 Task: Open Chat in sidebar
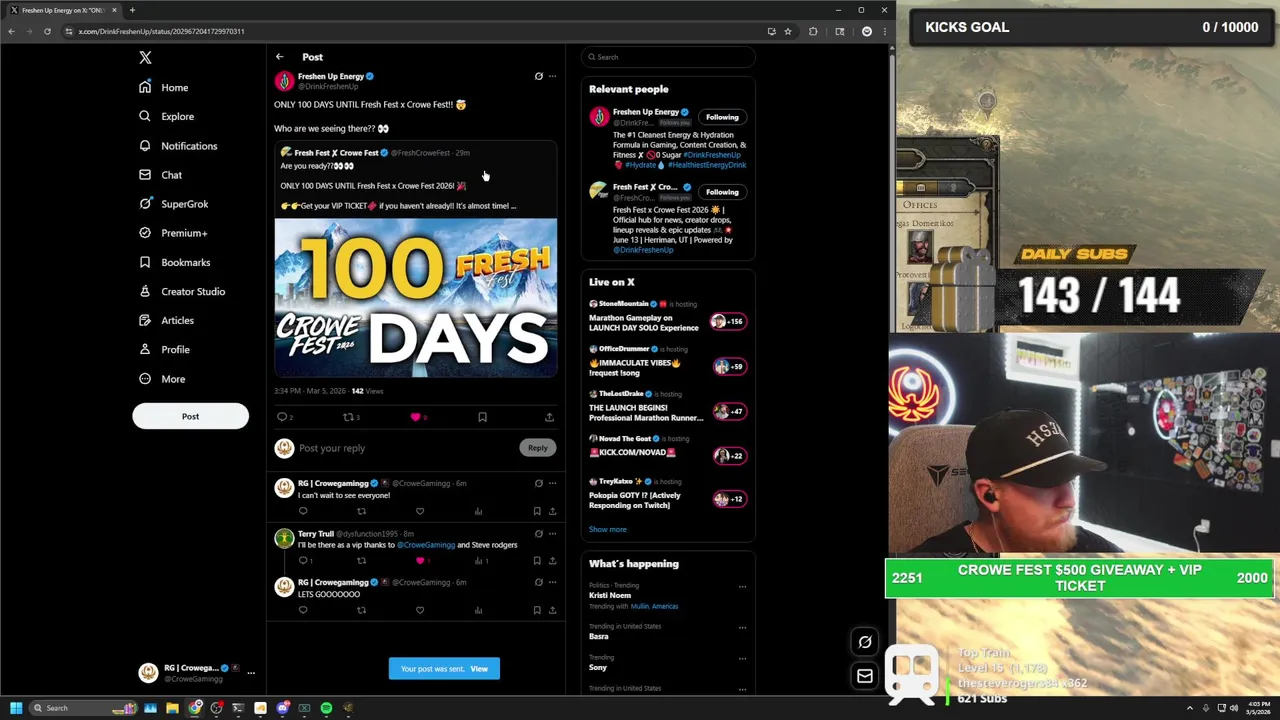pos(160,175)
